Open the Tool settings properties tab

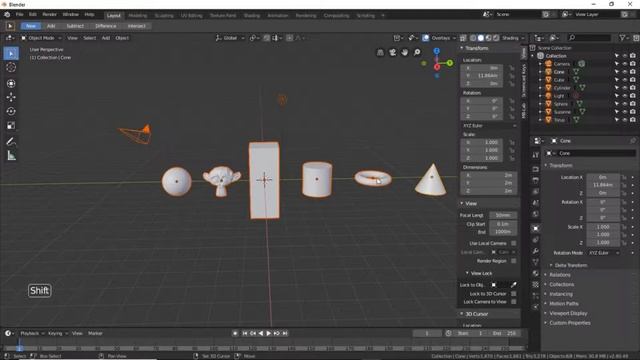click(536, 155)
